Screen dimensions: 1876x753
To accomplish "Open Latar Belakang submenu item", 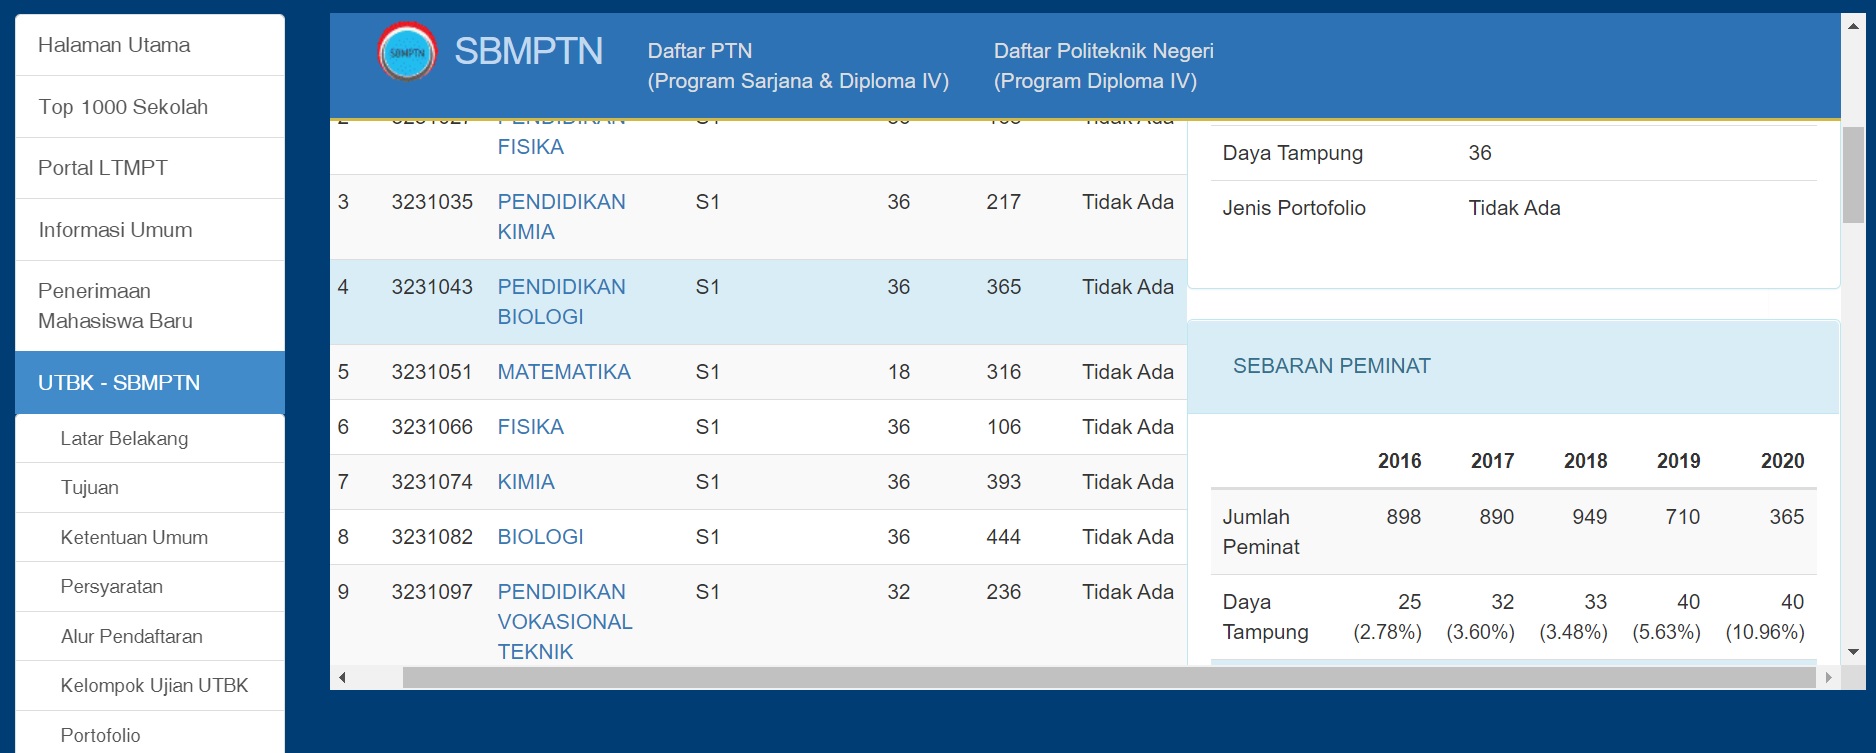I will click(x=150, y=438).
